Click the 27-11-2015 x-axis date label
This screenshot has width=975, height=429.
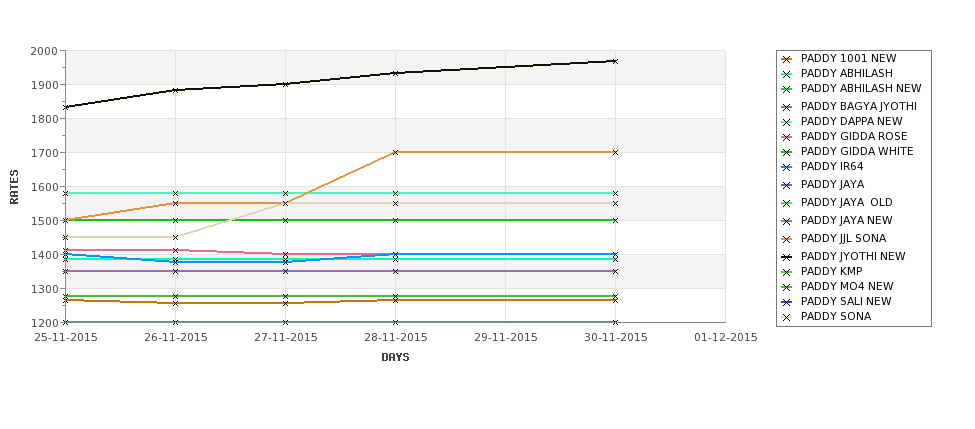285,338
